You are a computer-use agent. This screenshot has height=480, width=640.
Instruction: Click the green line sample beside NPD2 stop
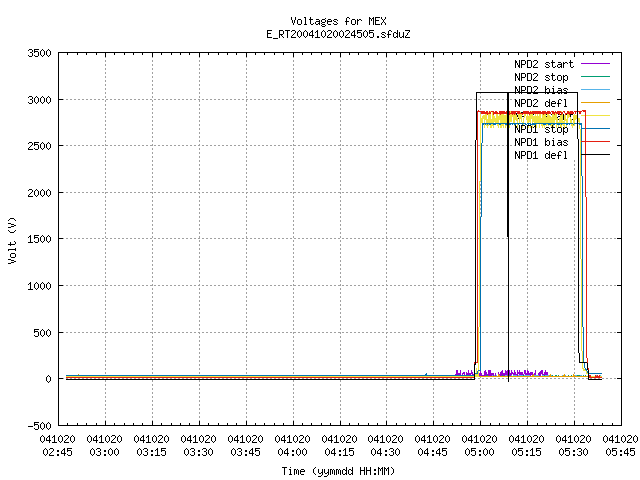596,77
